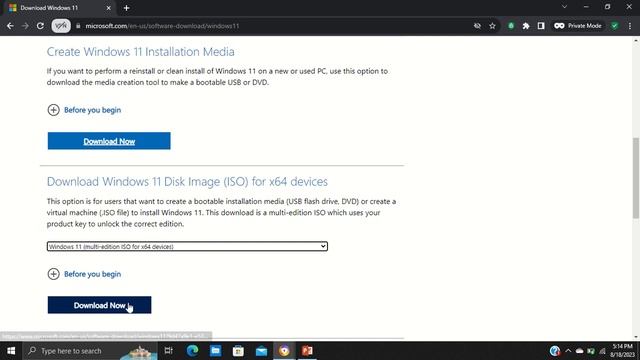Open the green shield checkmark icon

614,26
